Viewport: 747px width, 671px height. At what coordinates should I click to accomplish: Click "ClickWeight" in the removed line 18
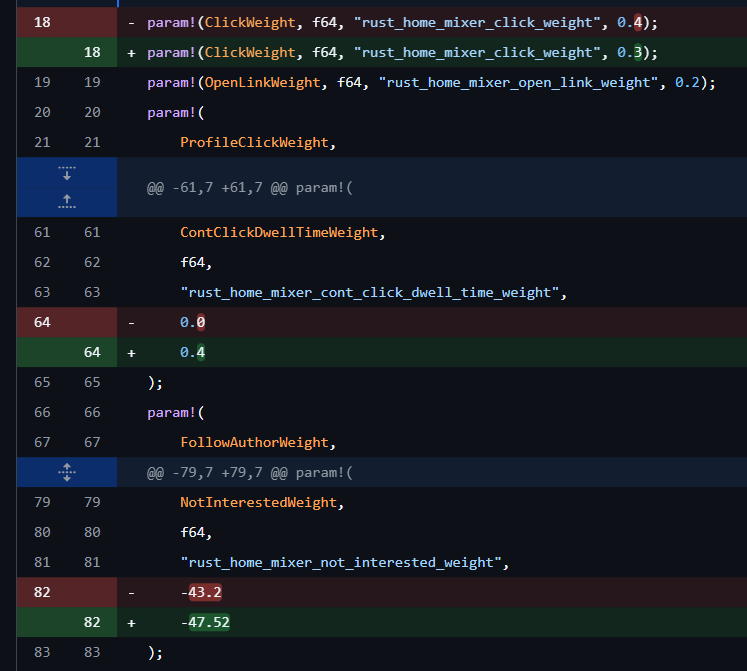(x=250, y=22)
